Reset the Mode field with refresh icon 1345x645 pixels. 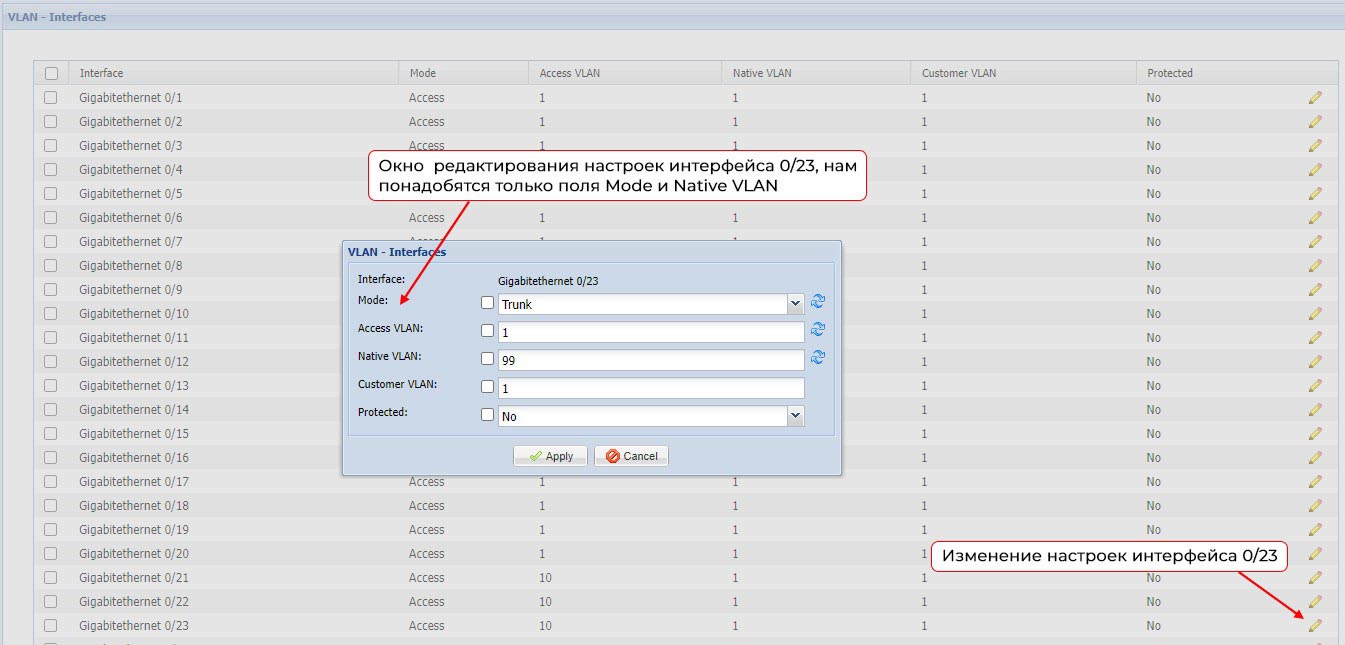pos(818,302)
